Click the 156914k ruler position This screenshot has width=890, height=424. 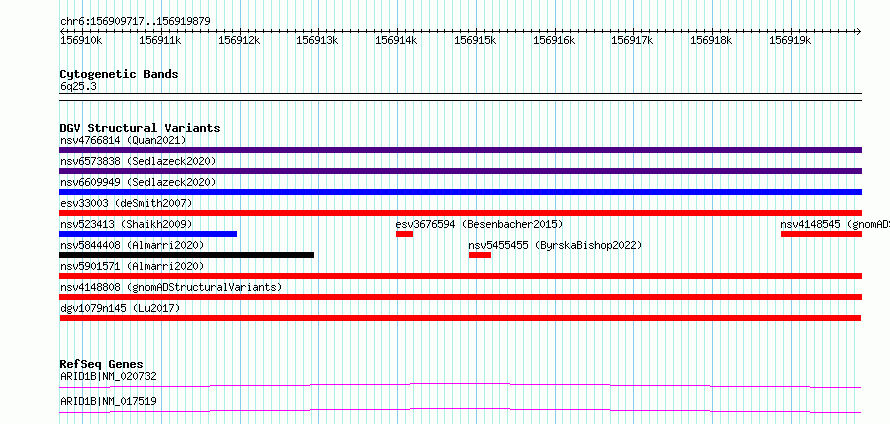point(396,40)
